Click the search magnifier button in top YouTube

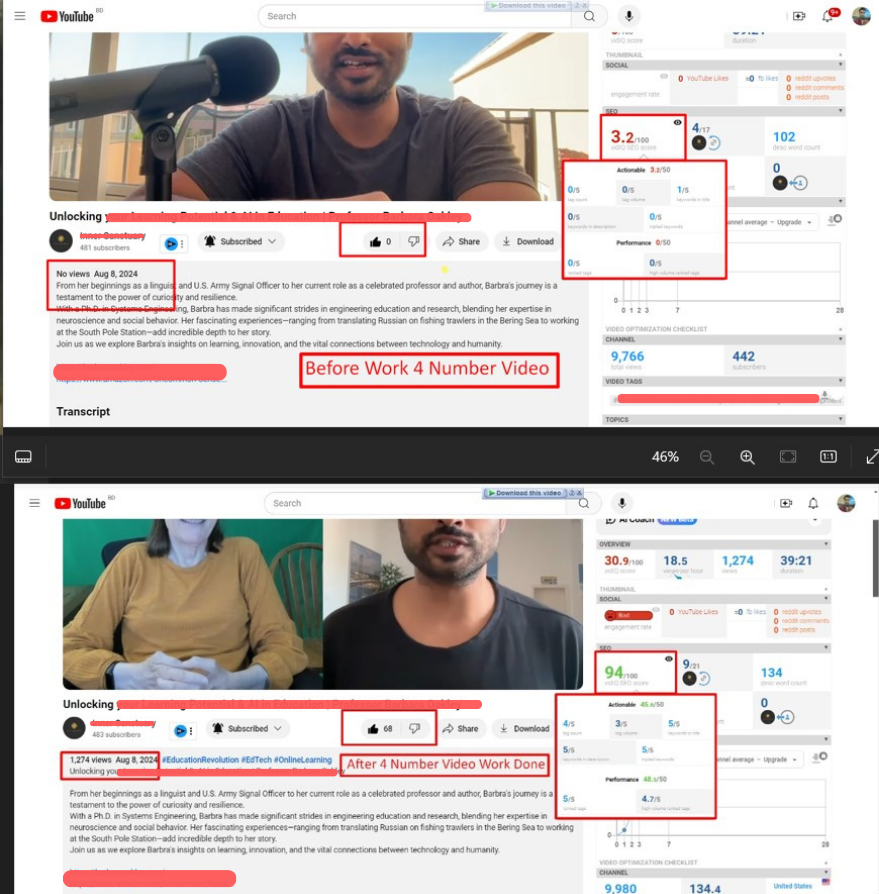(590, 16)
